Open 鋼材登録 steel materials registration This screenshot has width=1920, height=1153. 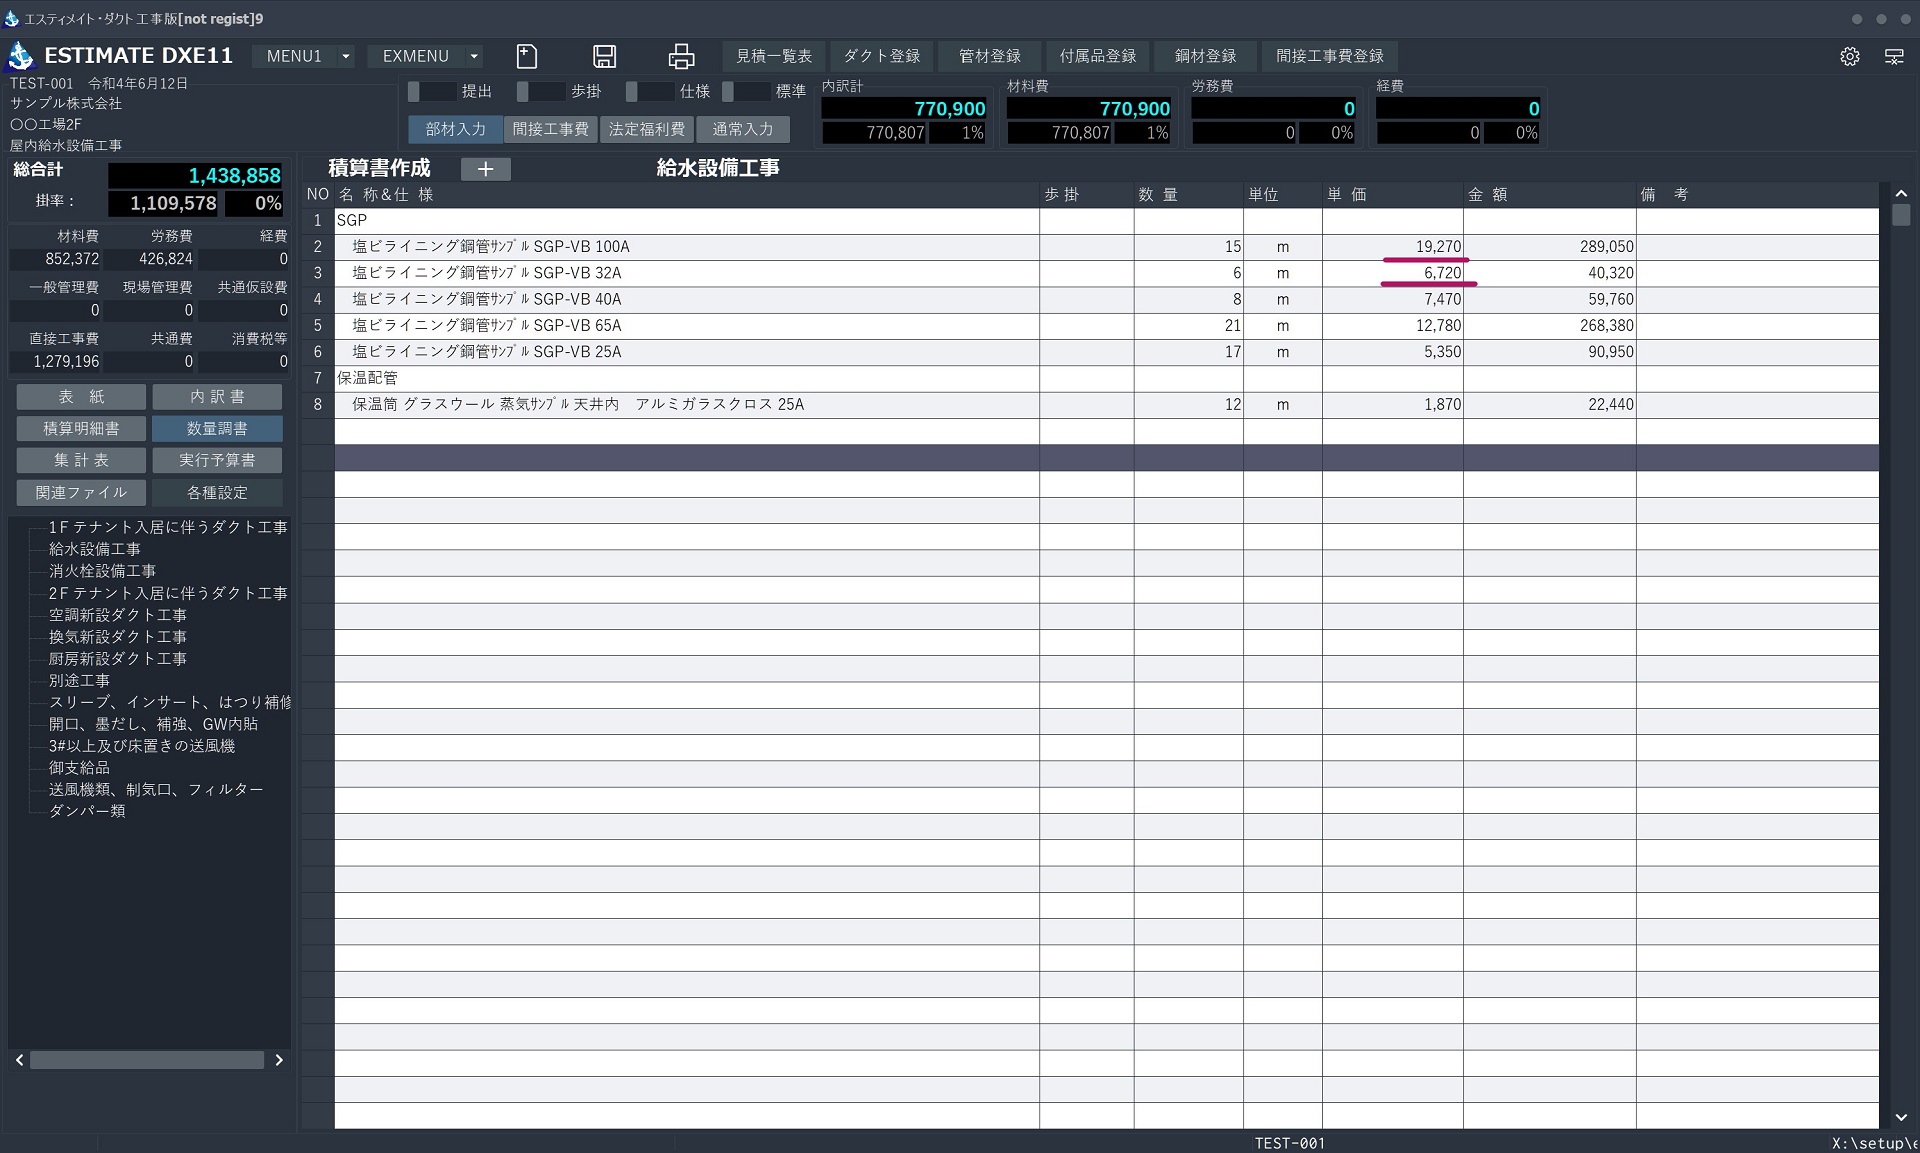tap(1204, 55)
